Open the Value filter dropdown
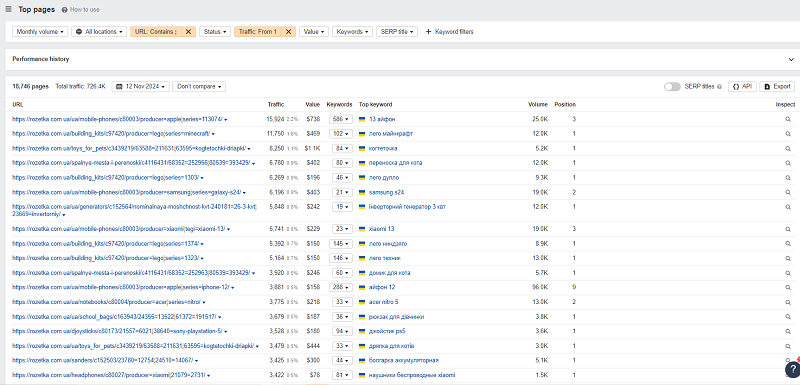The image size is (800, 385). [314, 32]
